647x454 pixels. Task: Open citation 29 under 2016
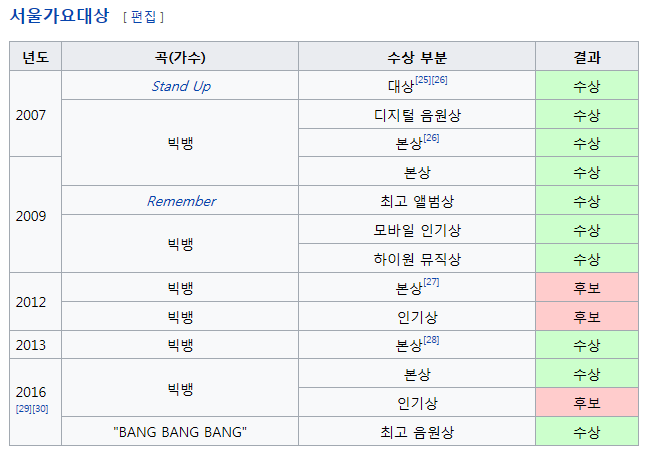(23, 409)
